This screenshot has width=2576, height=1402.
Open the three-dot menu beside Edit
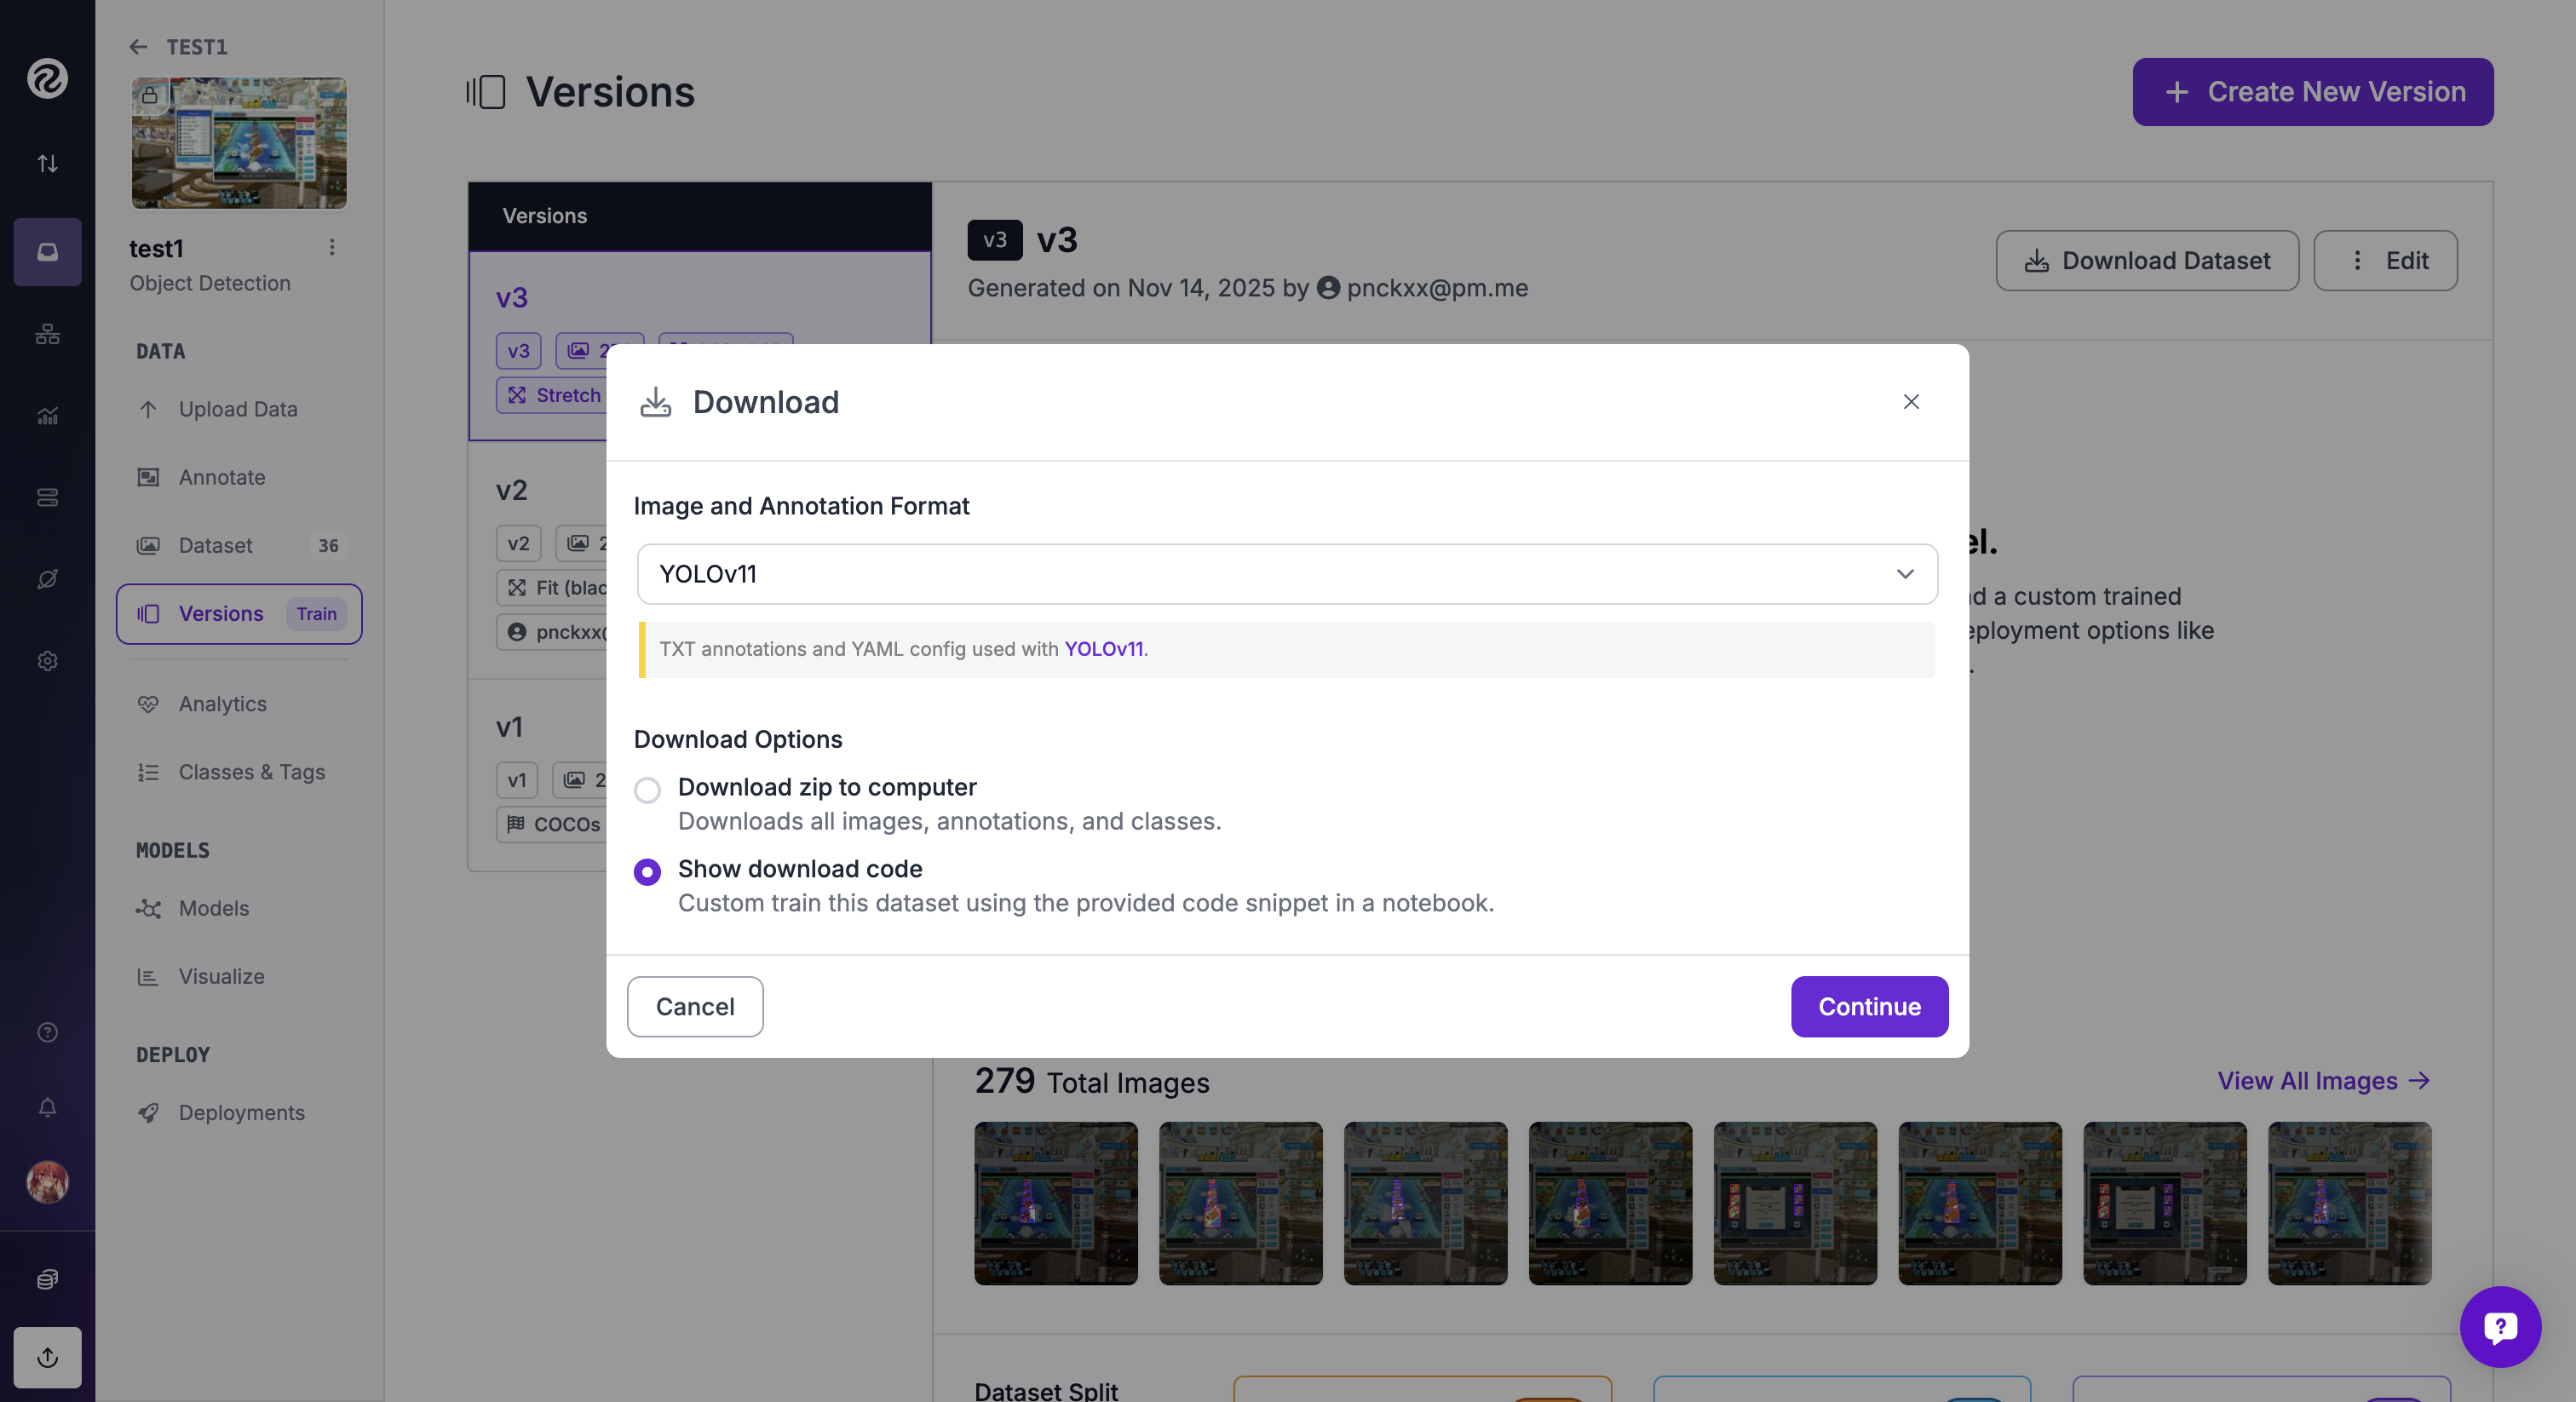click(x=2357, y=261)
